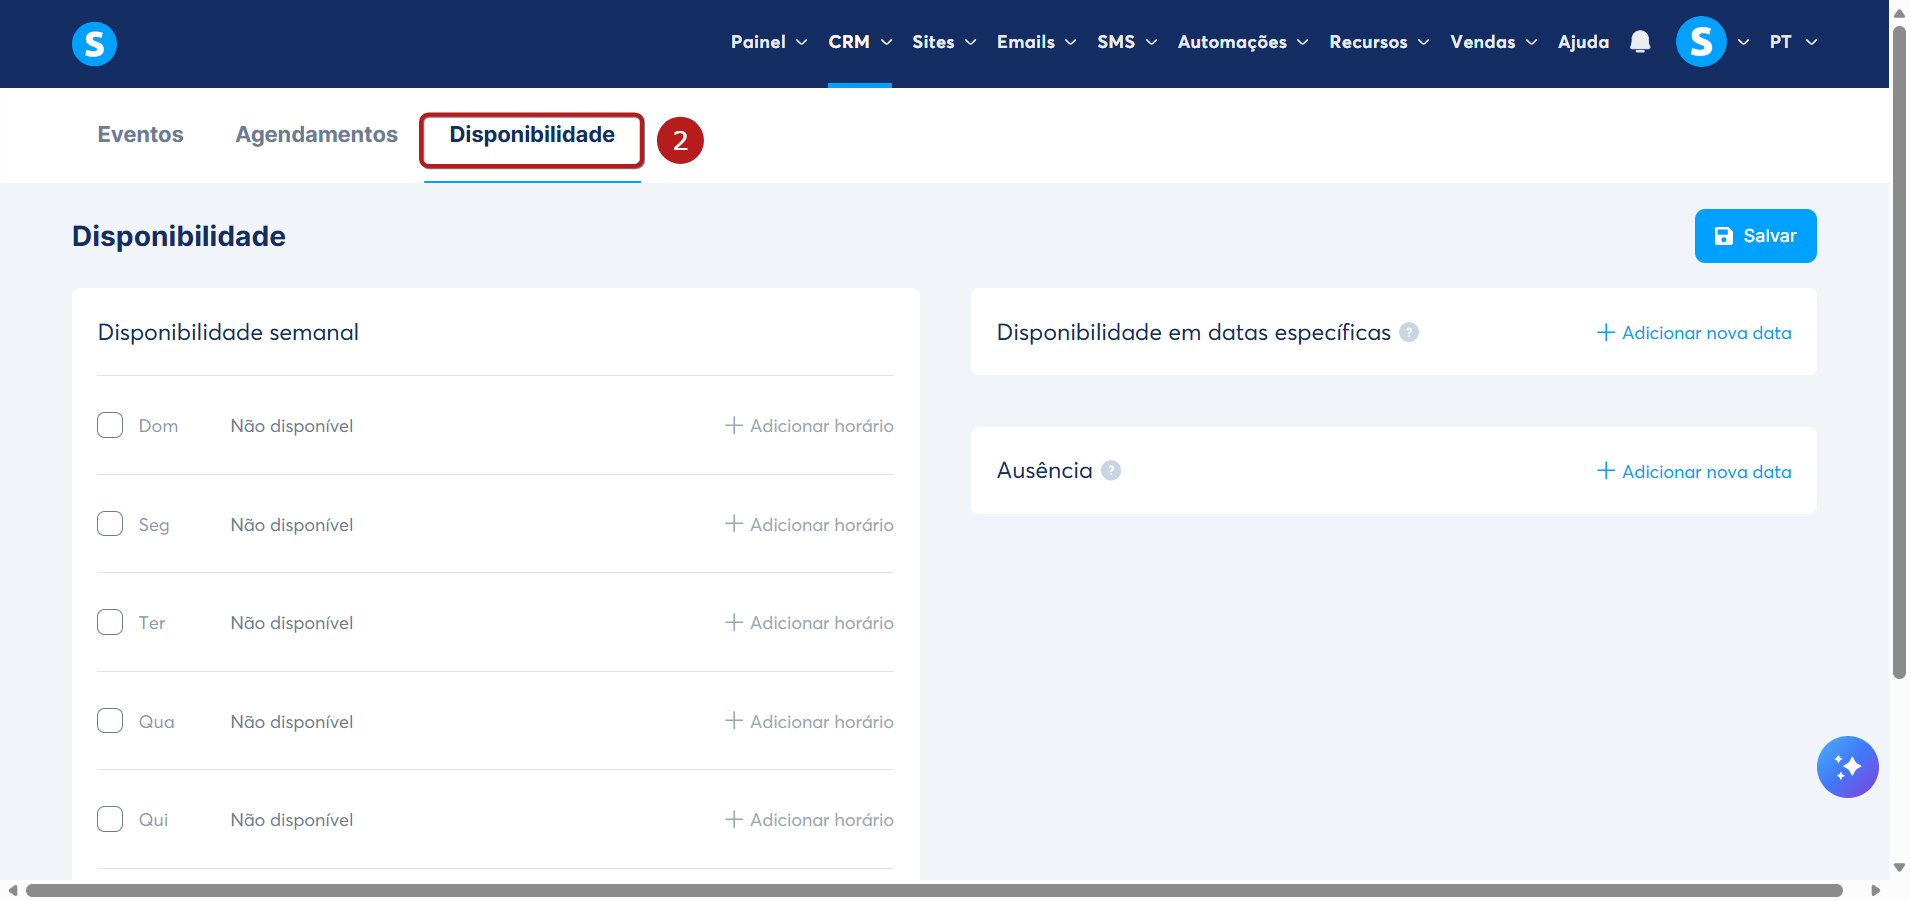Click the Systeme logo at top left

tap(94, 44)
